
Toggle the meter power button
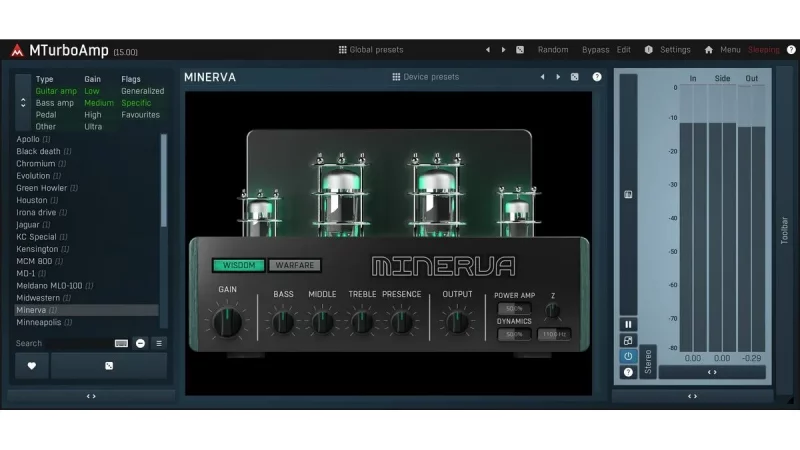(x=628, y=356)
